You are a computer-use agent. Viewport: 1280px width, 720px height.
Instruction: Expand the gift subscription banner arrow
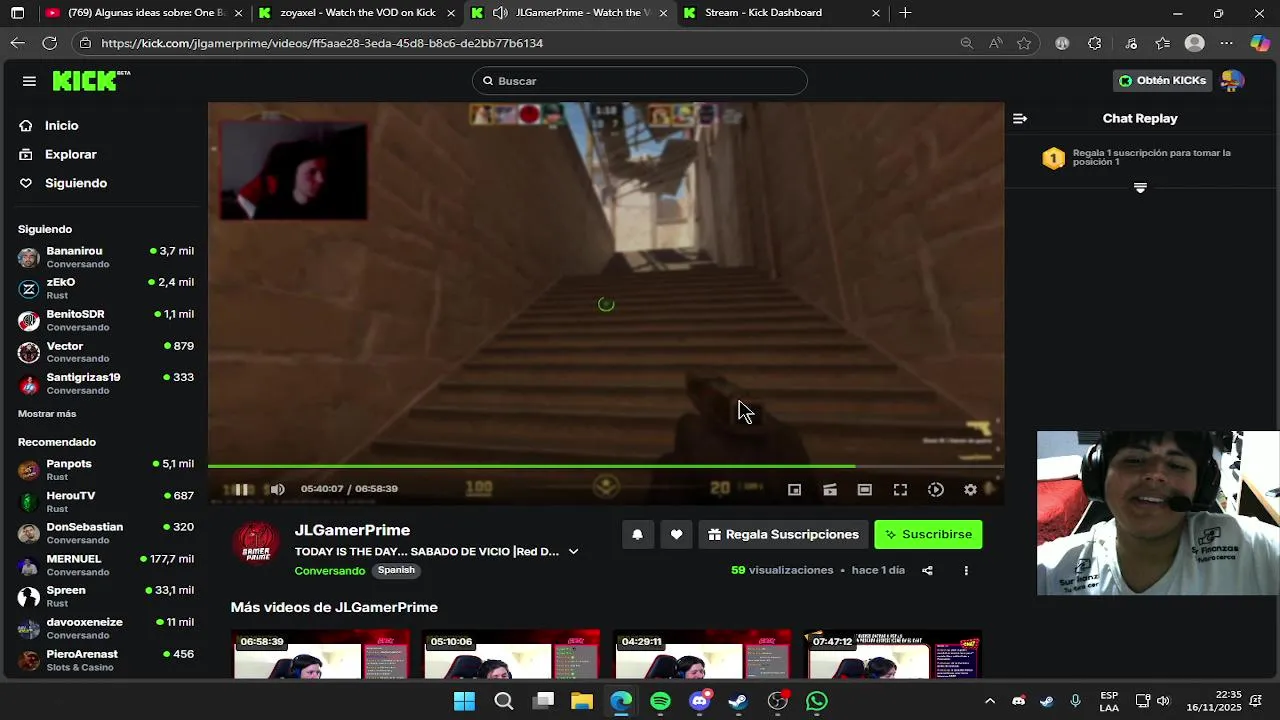coord(1140,188)
